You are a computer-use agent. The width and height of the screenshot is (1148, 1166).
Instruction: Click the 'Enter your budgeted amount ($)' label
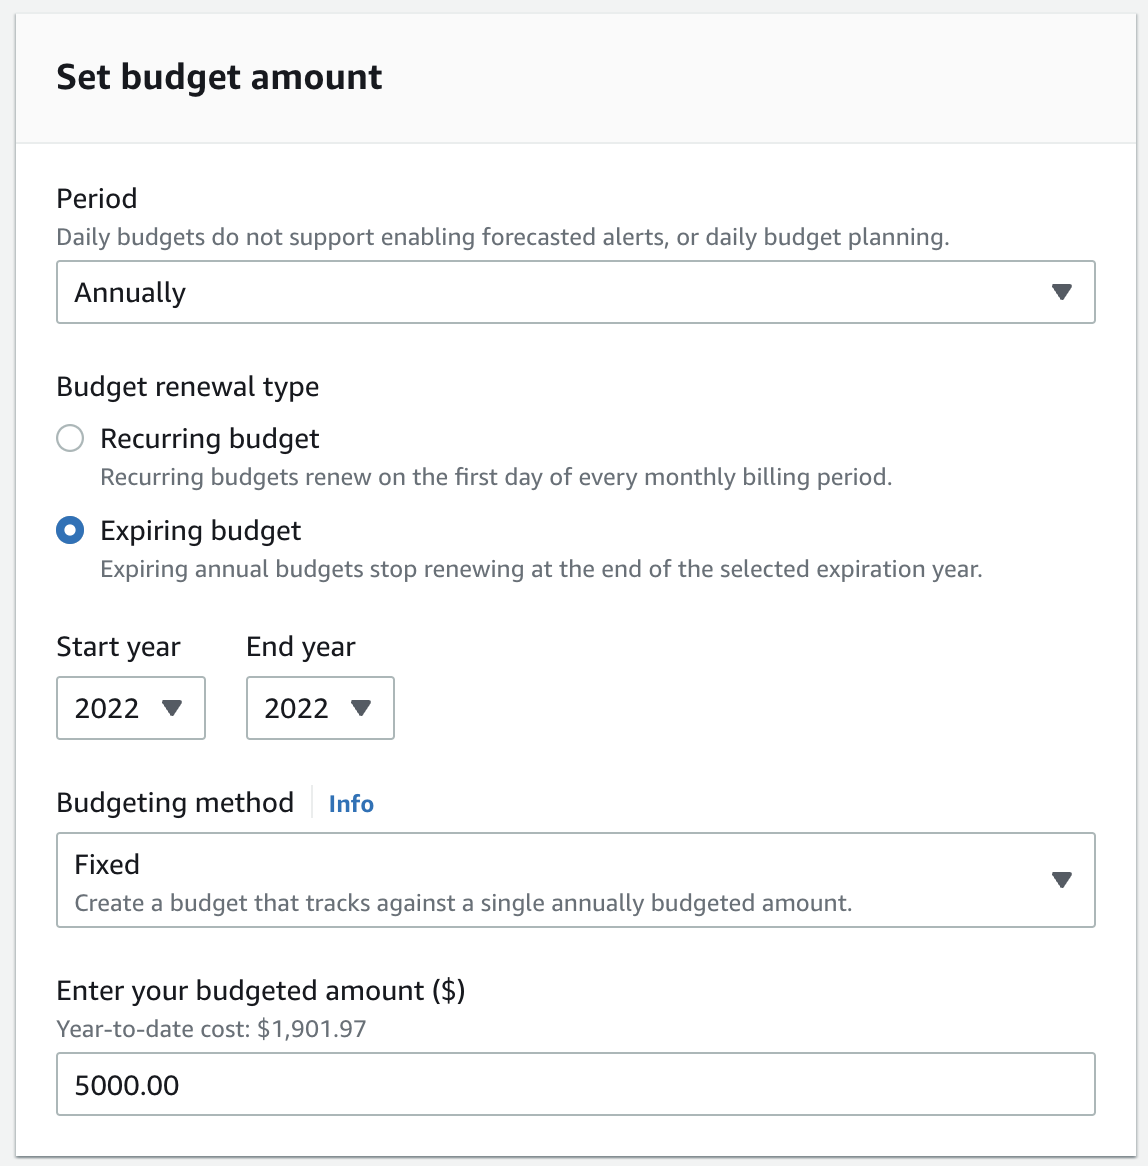[261, 991]
